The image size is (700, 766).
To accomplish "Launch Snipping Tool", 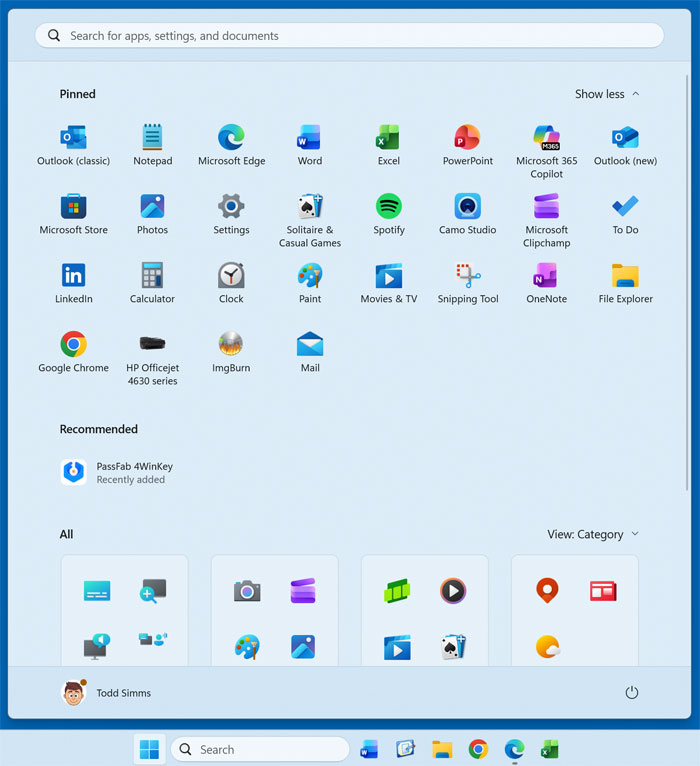I will click(467, 283).
